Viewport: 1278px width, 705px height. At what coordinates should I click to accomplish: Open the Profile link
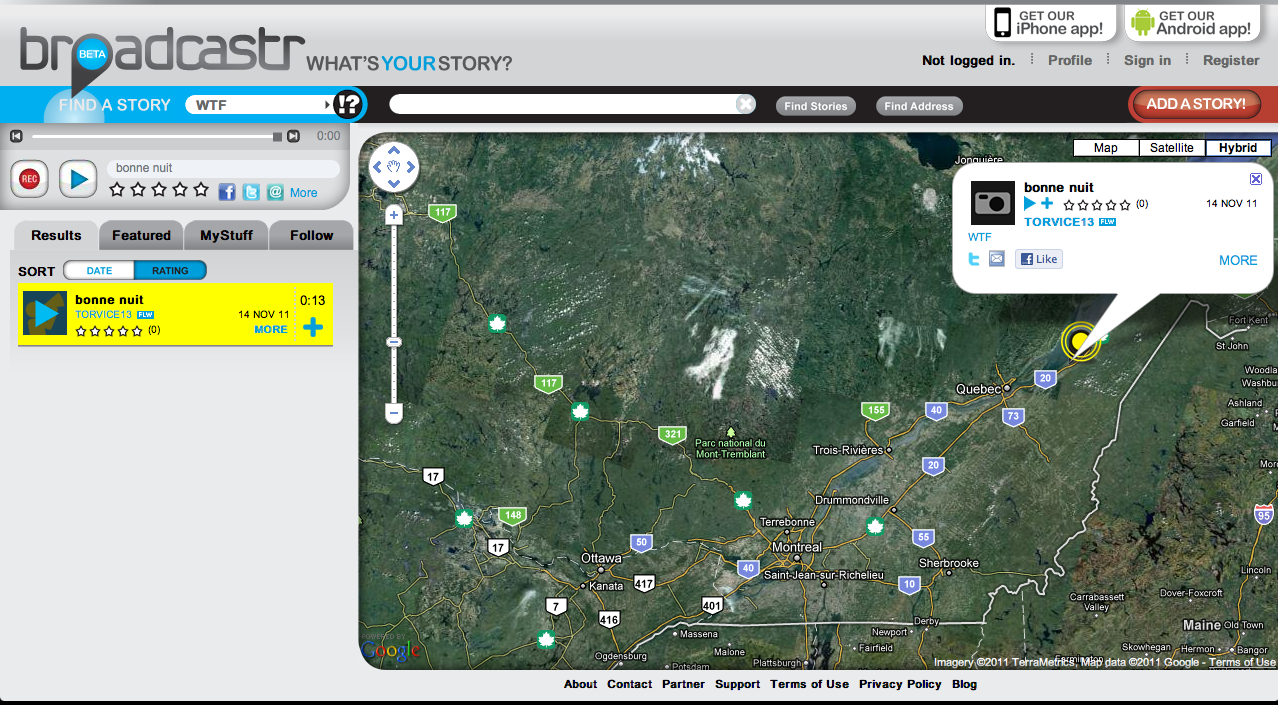[1070, 60]
